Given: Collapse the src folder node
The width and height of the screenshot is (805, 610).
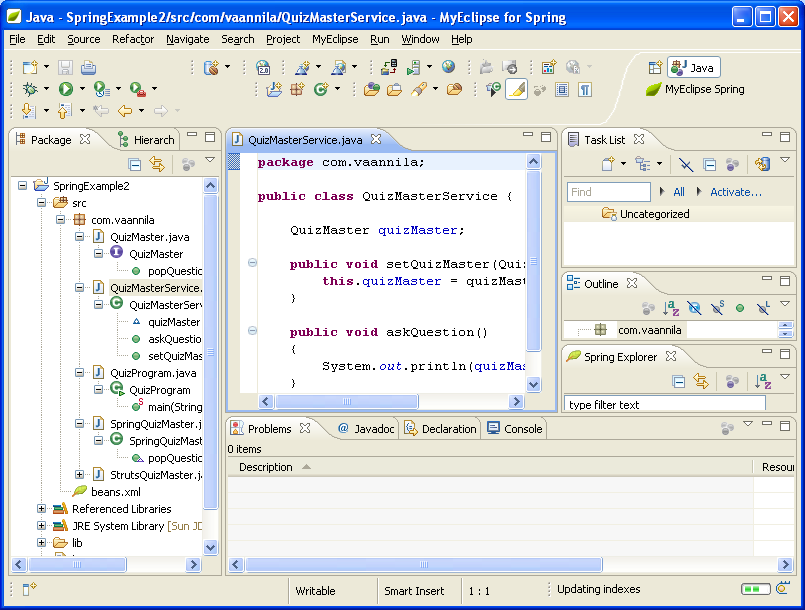Looking at the screenshot, I should coord(42,202).
